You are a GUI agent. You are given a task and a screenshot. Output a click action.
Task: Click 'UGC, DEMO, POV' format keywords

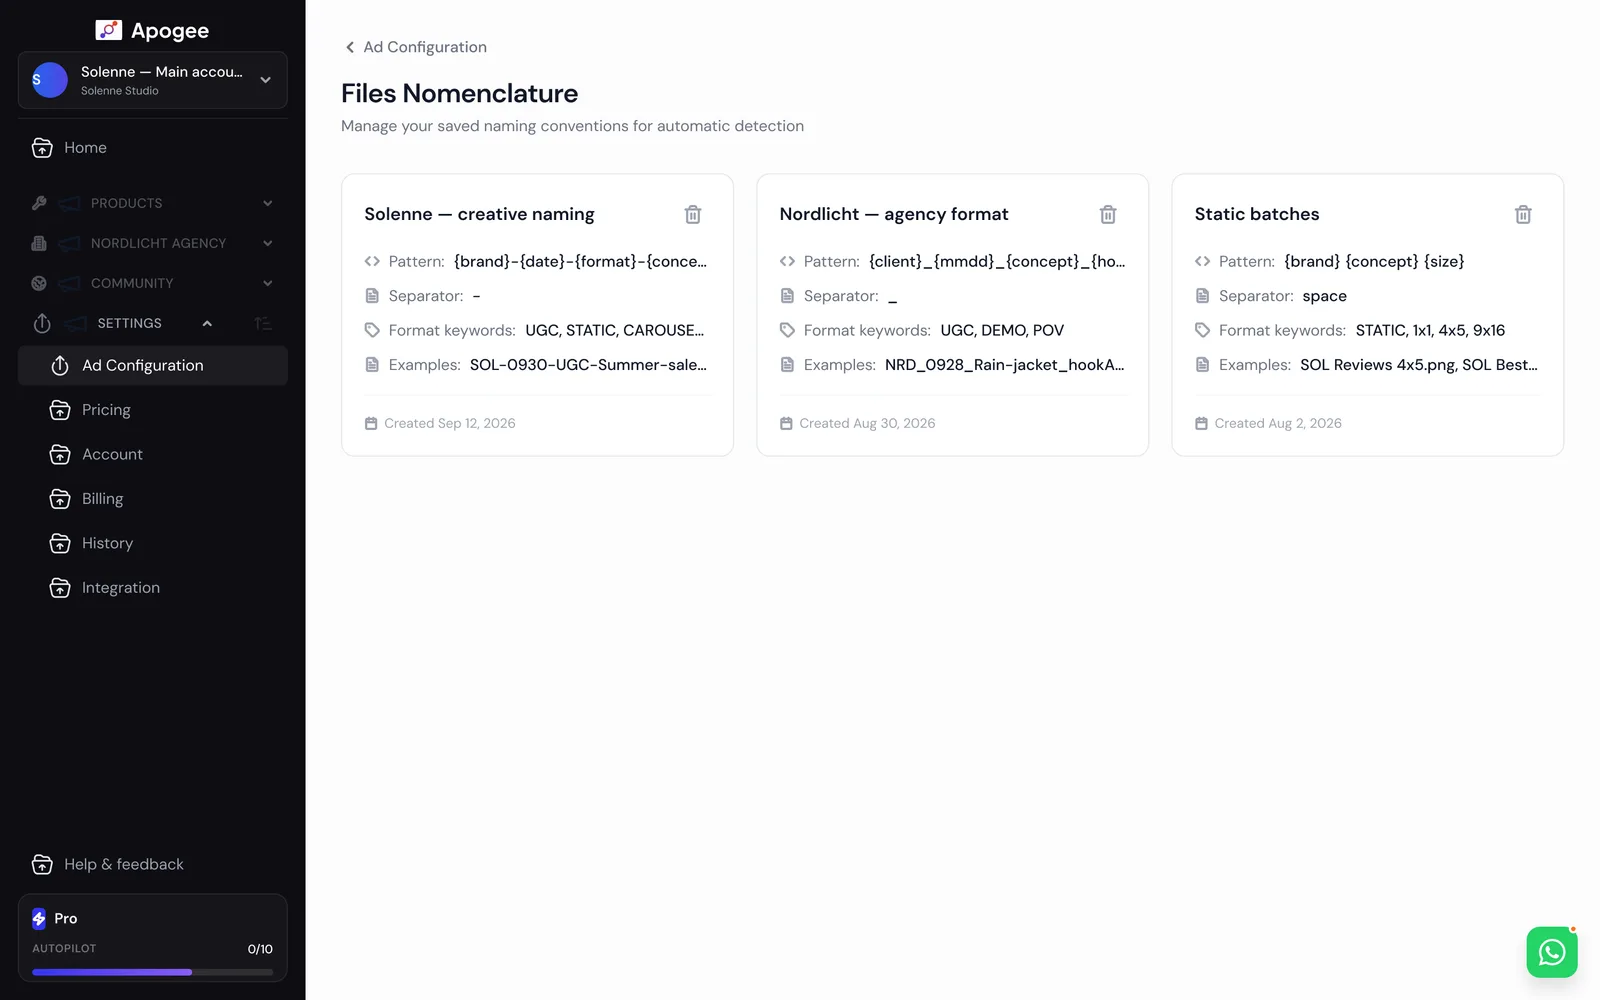1002,330
